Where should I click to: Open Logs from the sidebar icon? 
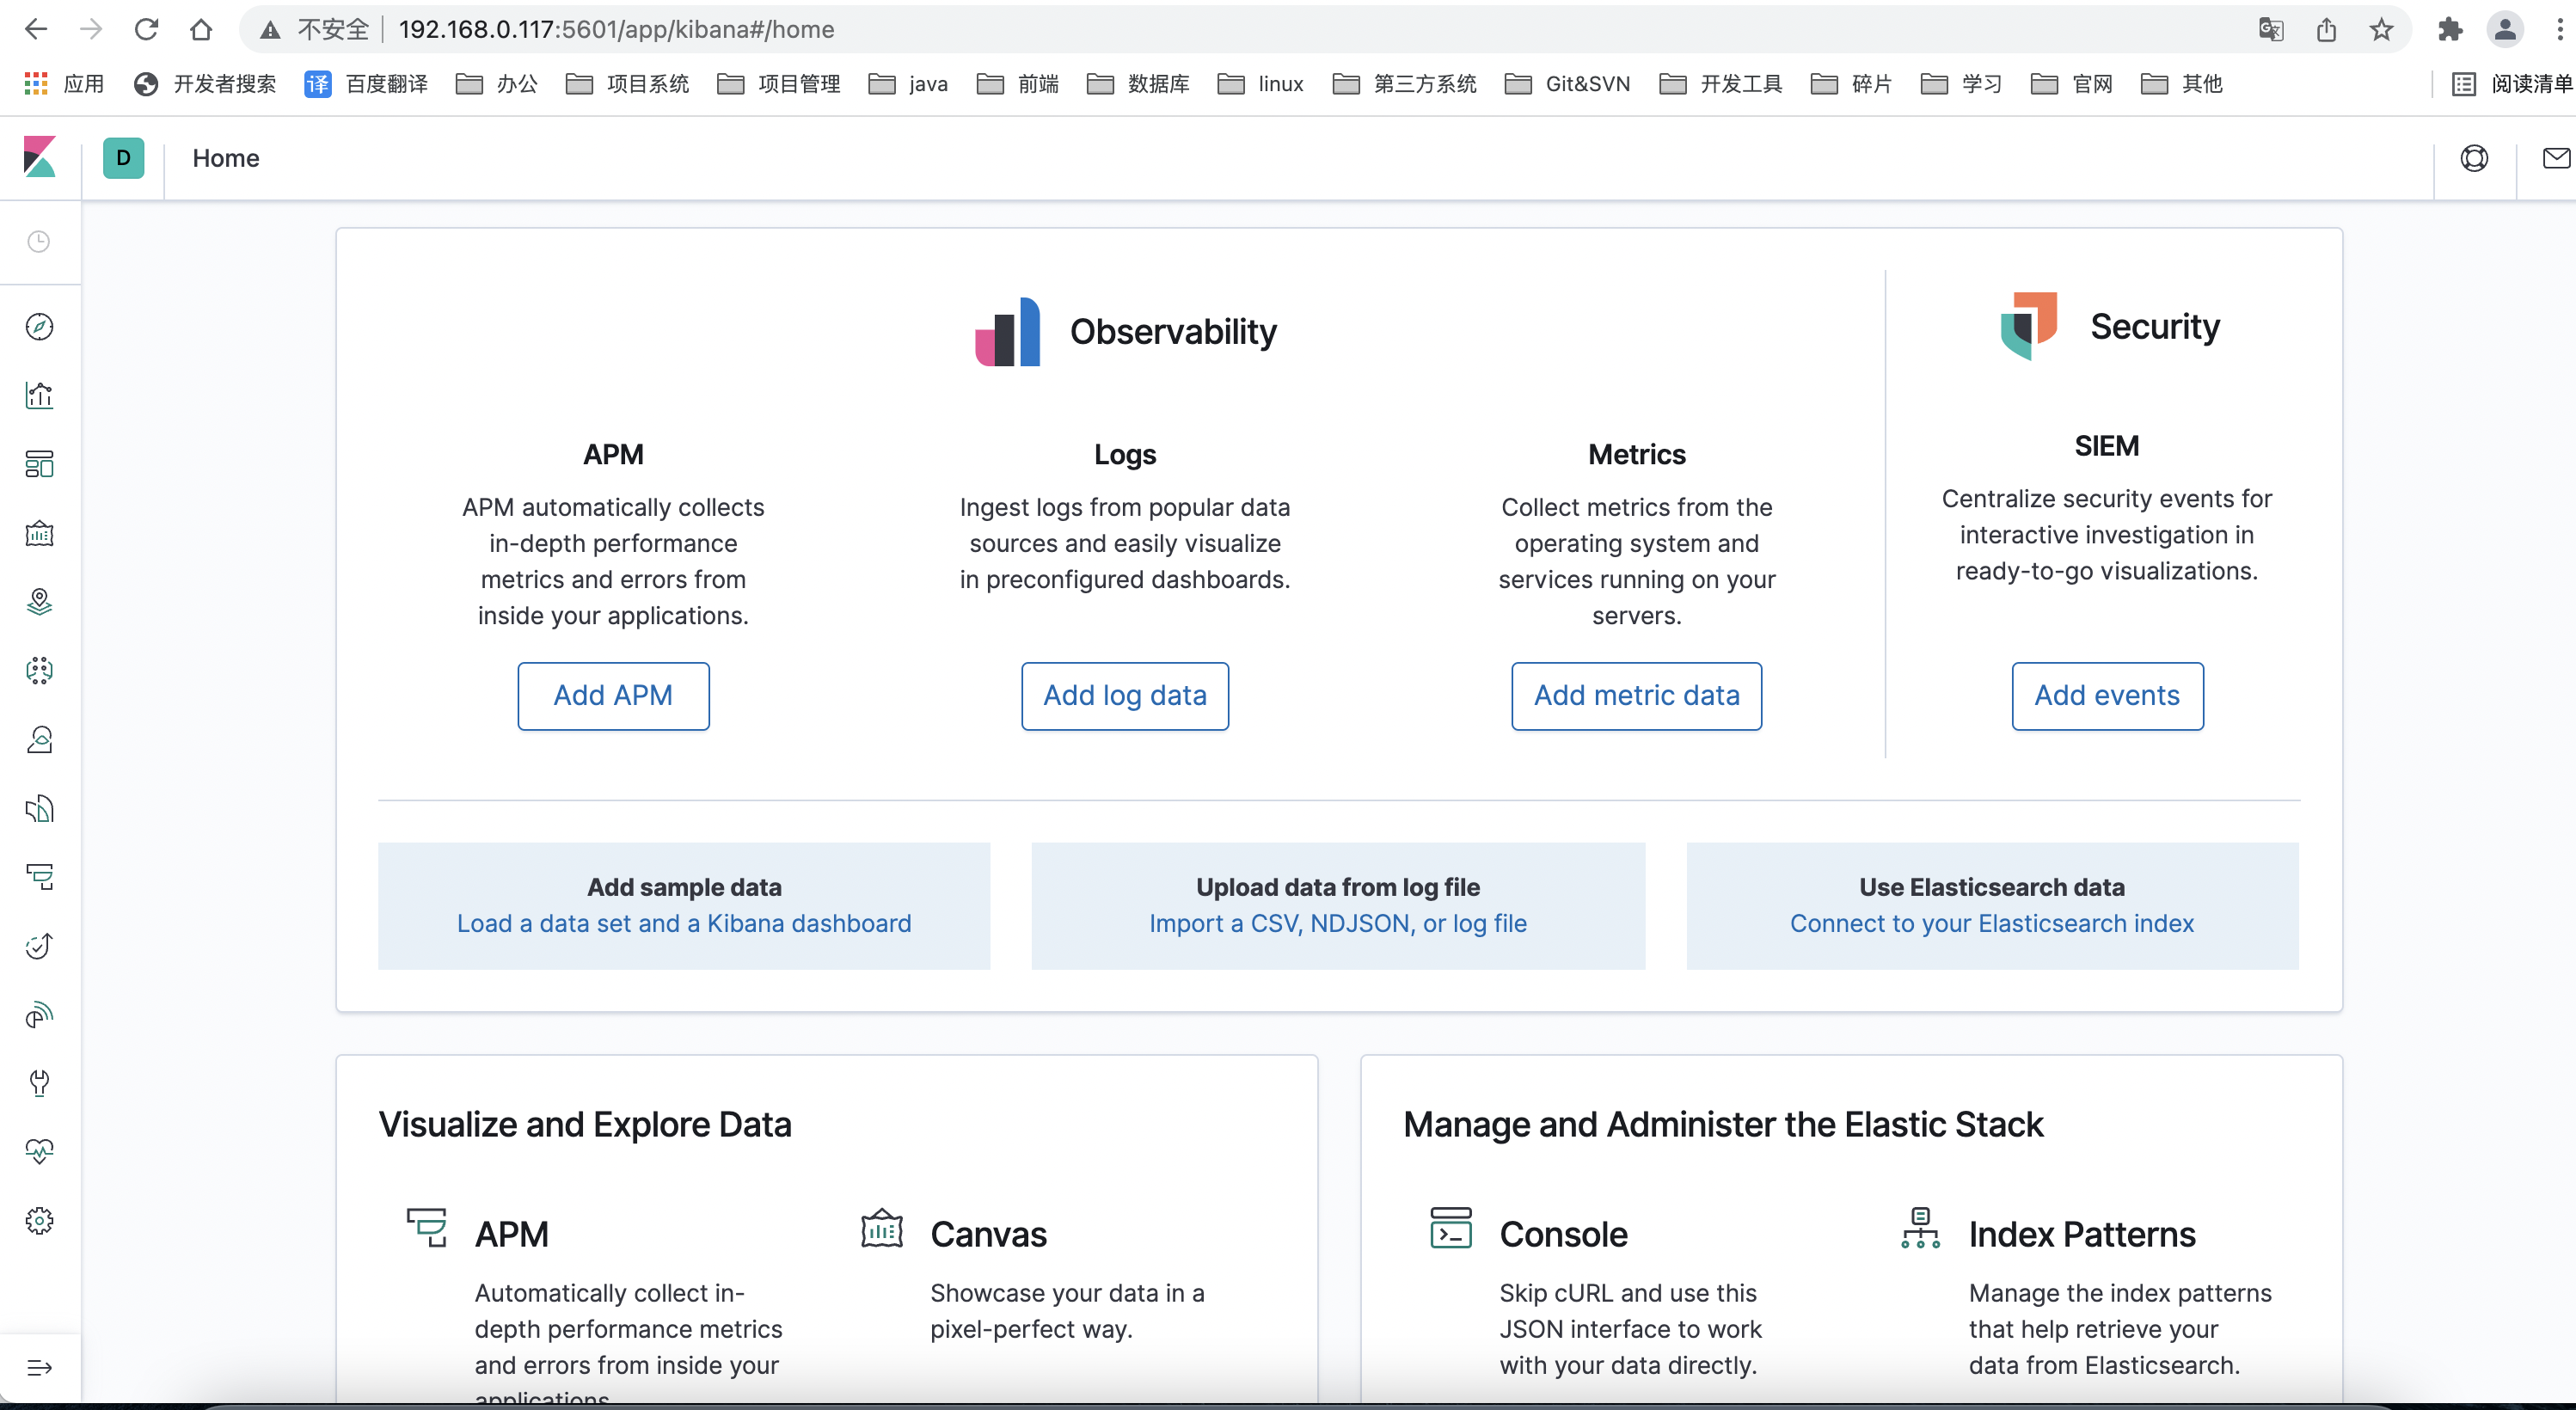coord(39,808)
